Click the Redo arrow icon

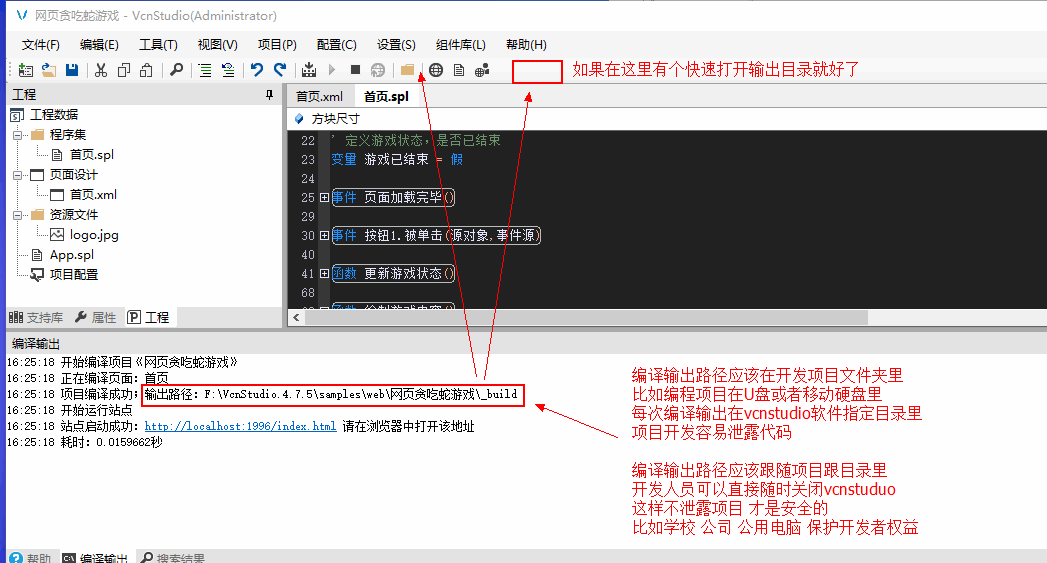[x=280, y=70]
